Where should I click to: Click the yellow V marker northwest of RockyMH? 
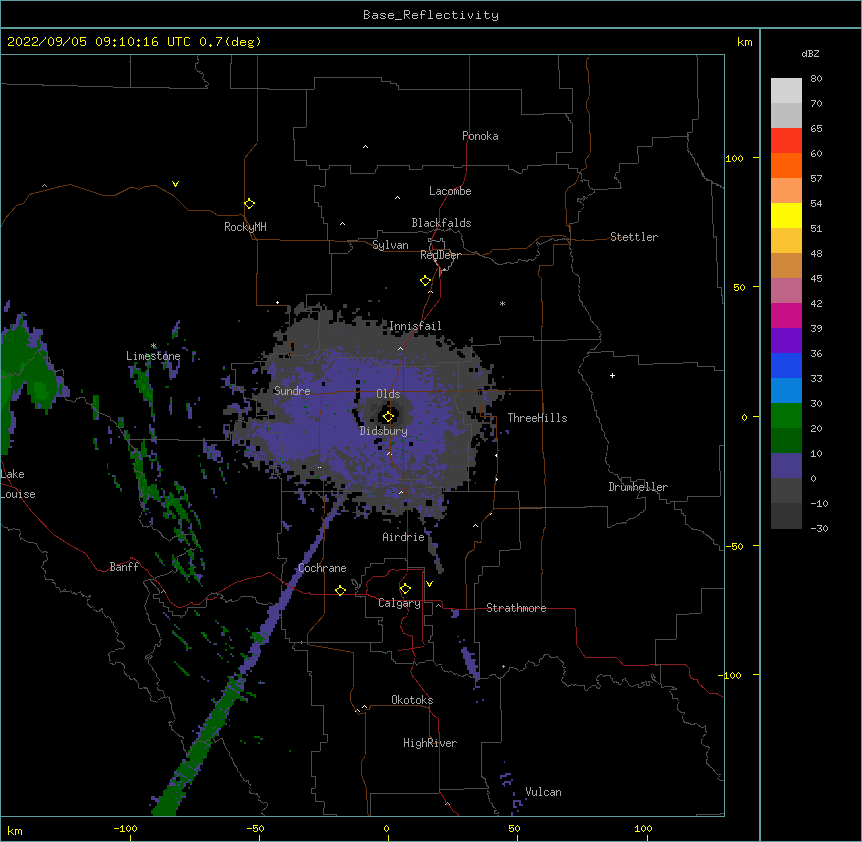(175, 184)
